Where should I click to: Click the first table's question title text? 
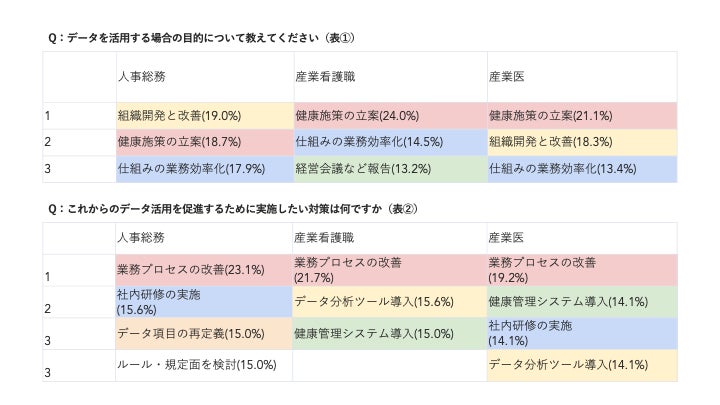(x=201, y=38)
